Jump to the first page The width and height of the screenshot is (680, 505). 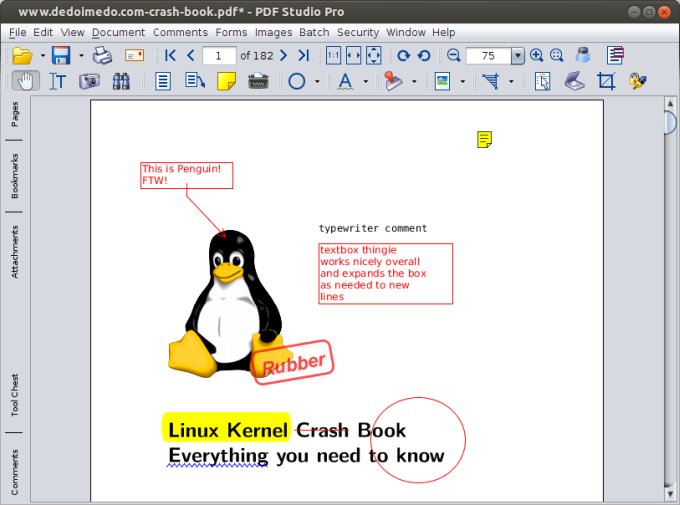pyautogui.click(x=170, y=56)
